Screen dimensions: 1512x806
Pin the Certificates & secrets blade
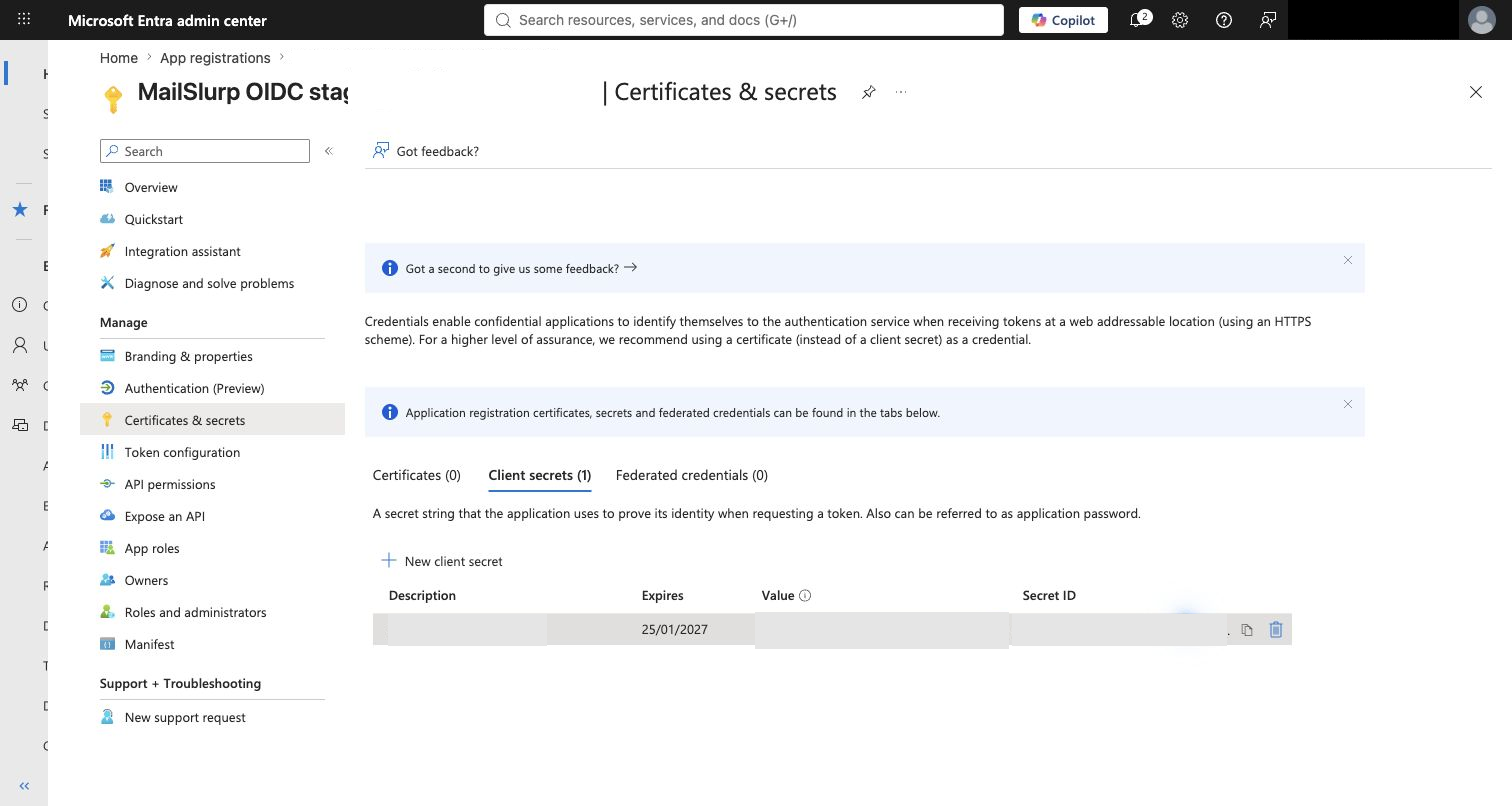tap(868, 92)
